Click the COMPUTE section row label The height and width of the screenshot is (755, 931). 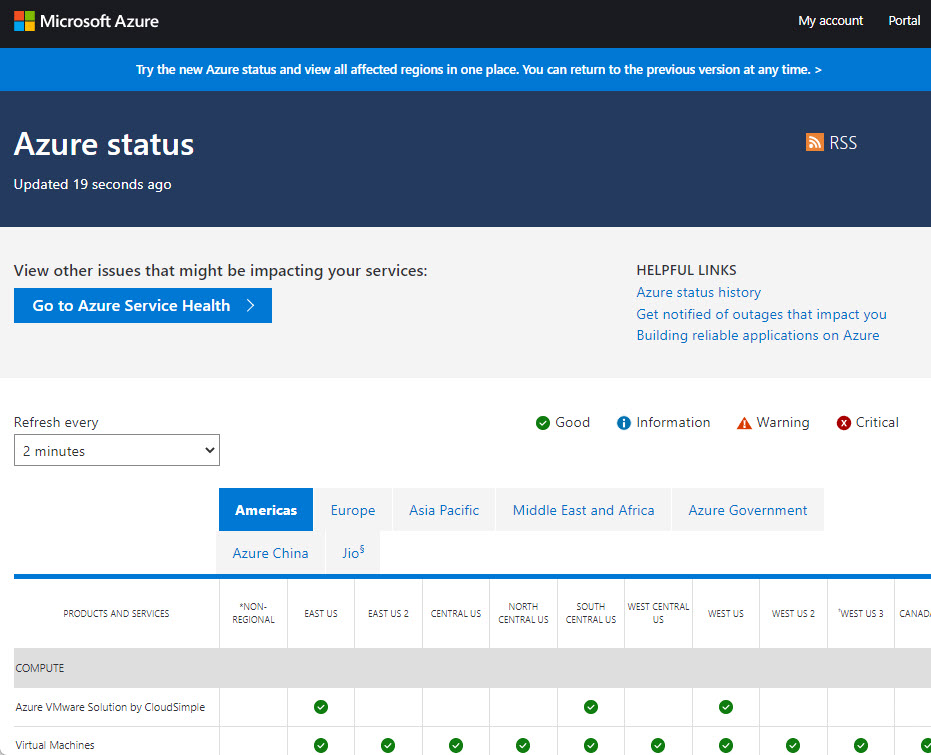40,668
